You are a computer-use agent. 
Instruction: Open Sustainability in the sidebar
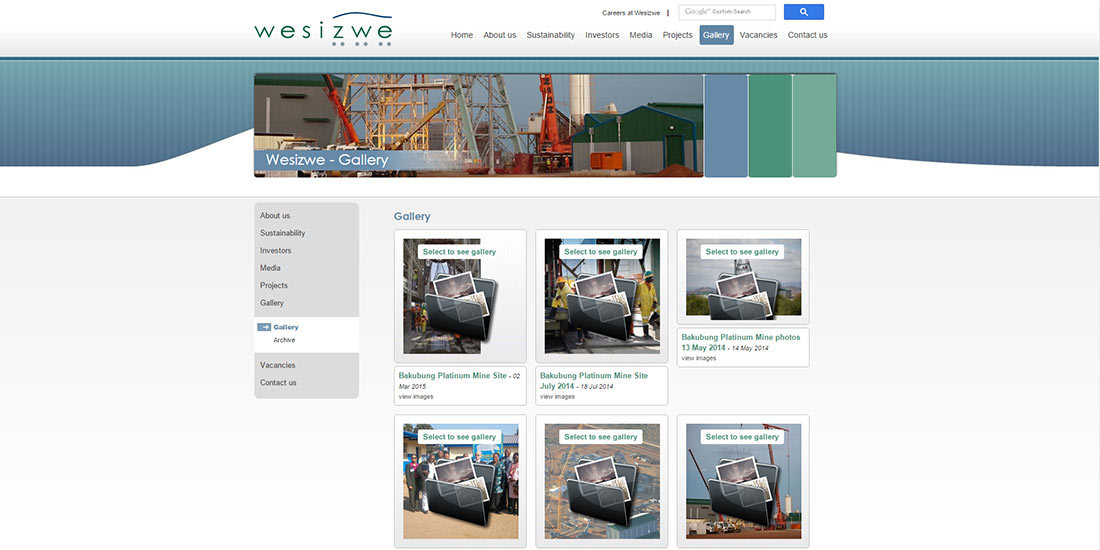[283, 233]
